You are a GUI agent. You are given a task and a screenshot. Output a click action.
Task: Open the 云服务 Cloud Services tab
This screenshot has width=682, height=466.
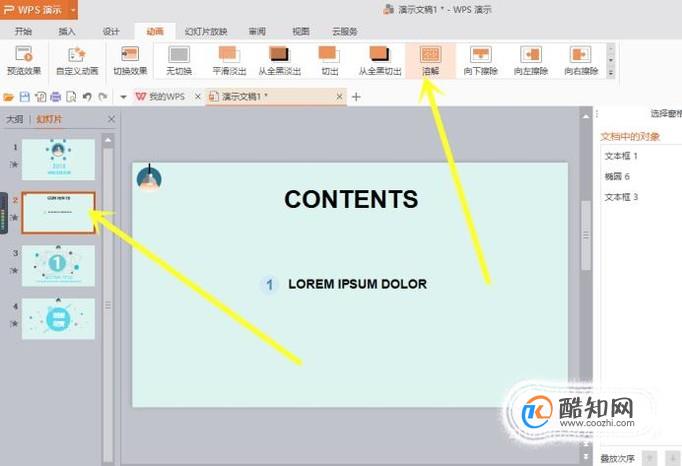[345, 31]
